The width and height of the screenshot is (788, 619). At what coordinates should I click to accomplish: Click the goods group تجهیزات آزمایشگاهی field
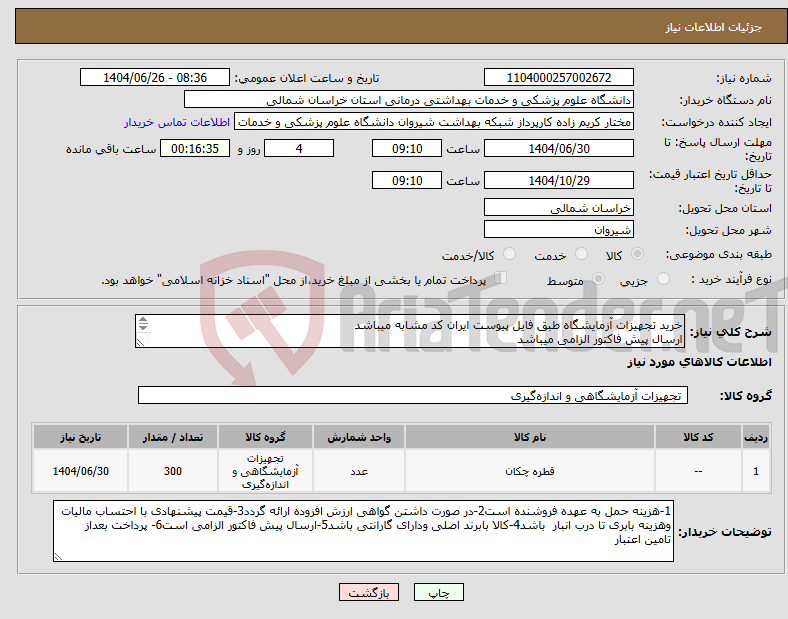(x=413, y=395)
